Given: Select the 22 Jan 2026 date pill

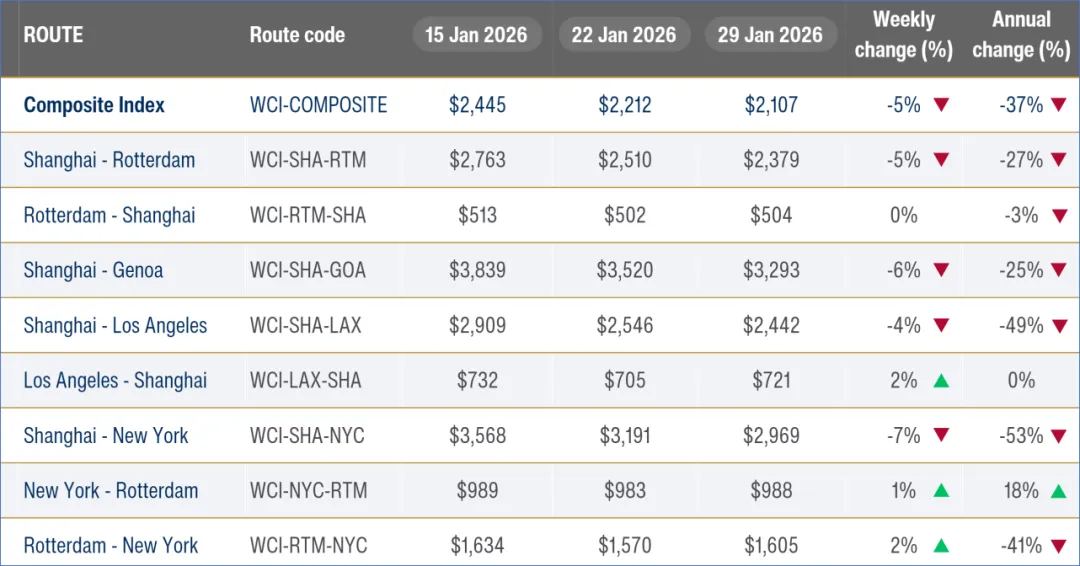Looking at the screenshot, I should click(624, 35).
